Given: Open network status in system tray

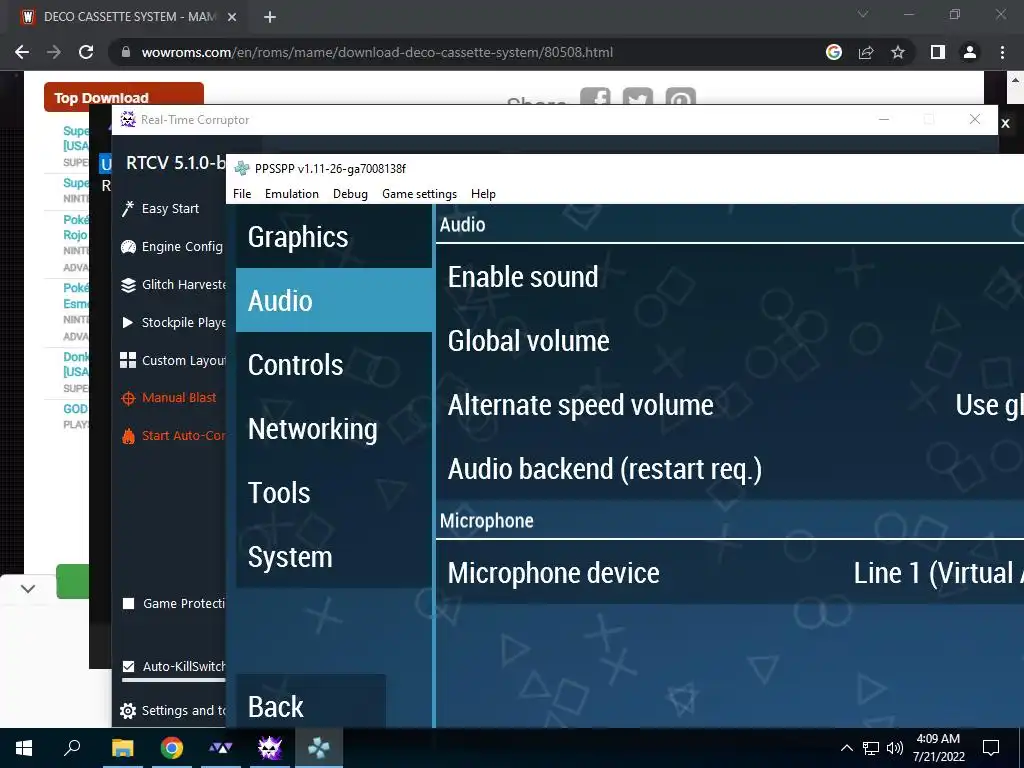Looking at the screenshot, I should click(871, 748).
